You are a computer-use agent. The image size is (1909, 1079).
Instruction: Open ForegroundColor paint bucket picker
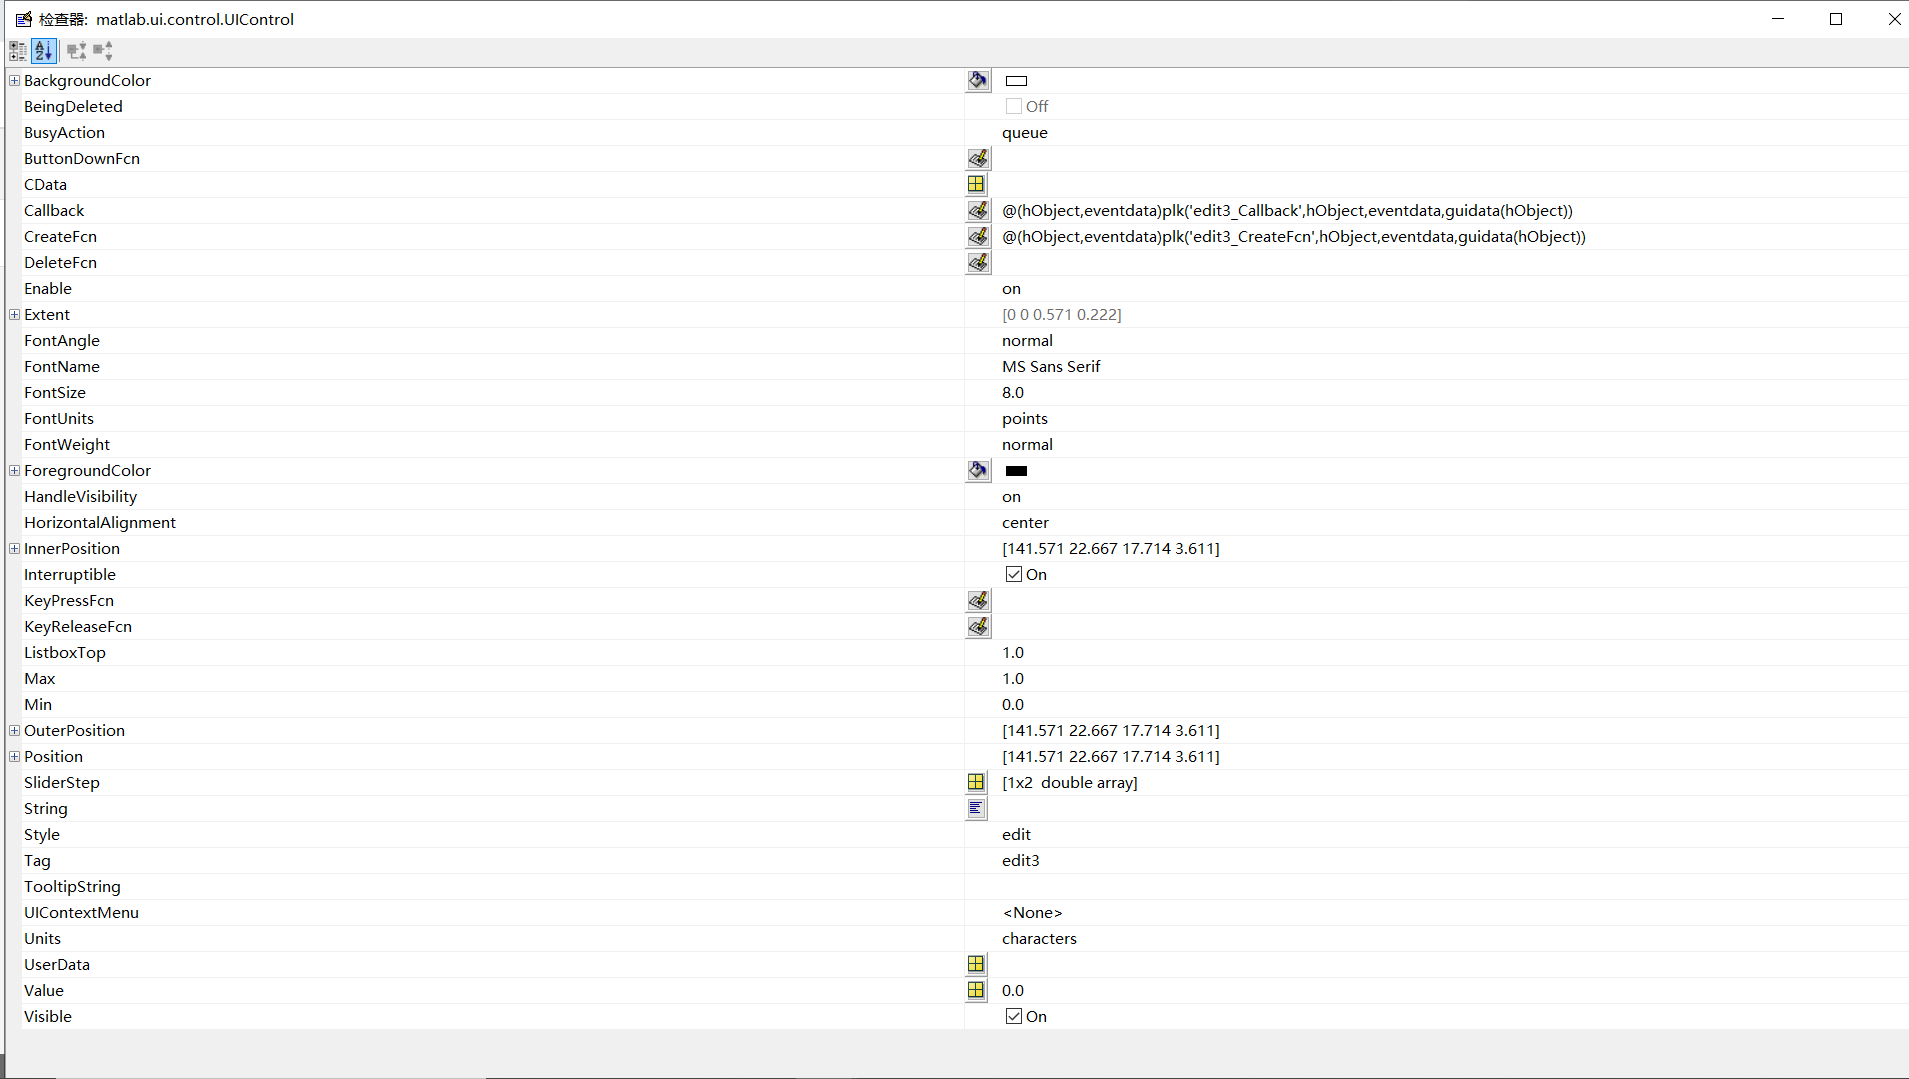tap(978, 470)
